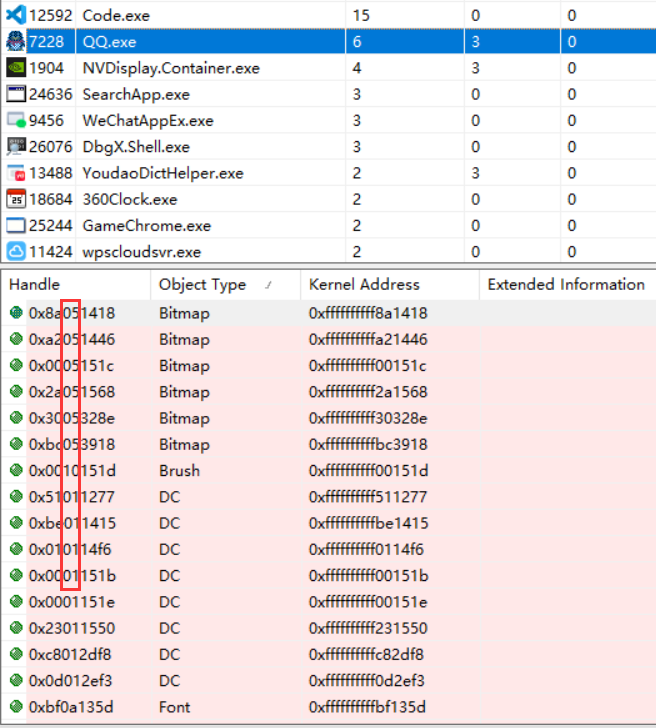
Task: Click PID 13488 cell
Action: coord(51,173)
